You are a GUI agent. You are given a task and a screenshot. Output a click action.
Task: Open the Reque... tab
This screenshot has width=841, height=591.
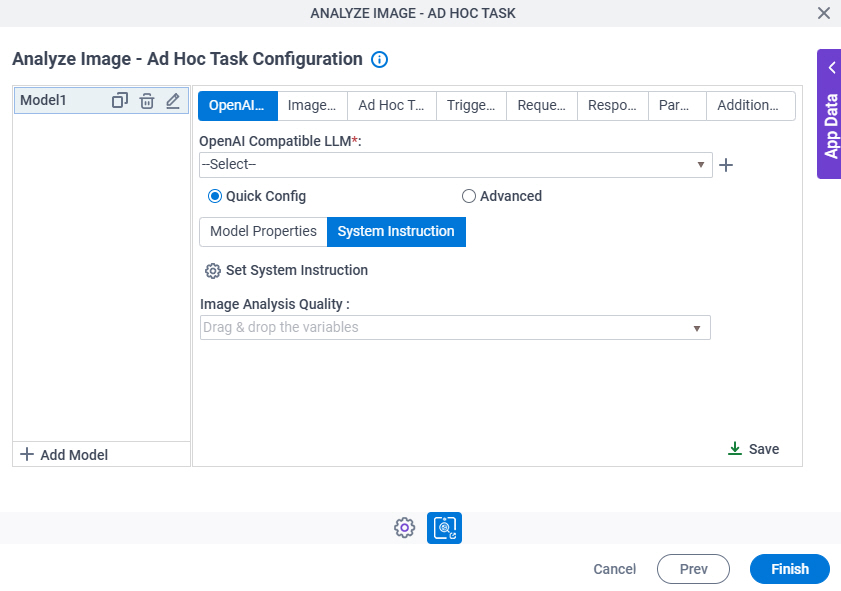click(x=542, y=106)
